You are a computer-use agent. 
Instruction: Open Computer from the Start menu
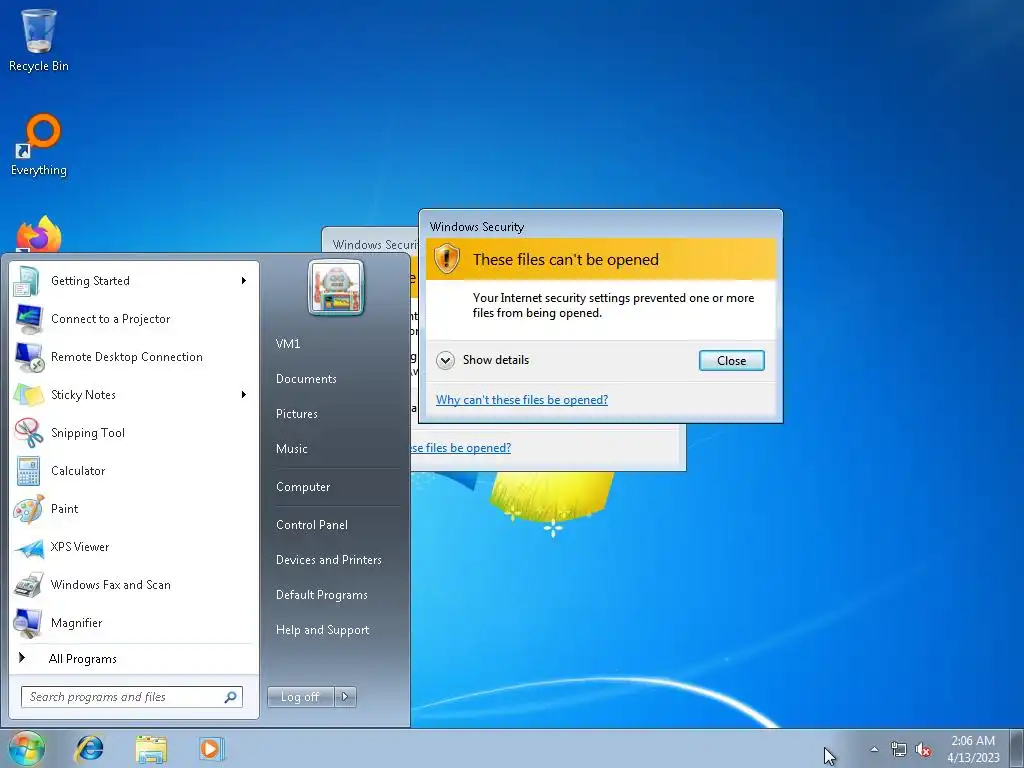(303, 487)
